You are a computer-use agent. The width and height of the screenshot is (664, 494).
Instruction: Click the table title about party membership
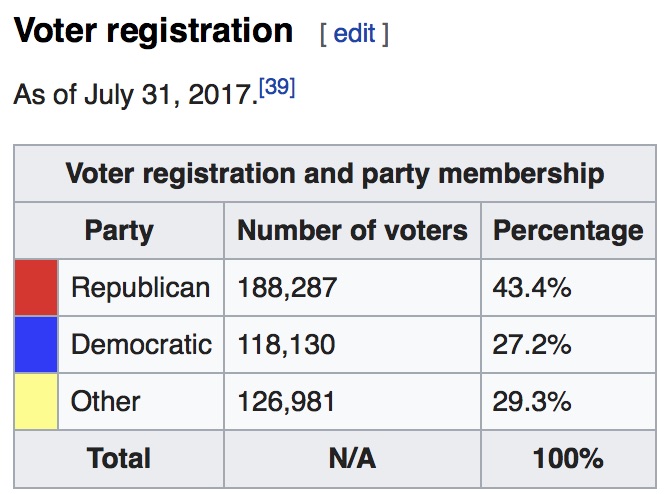tap(334, 174)
